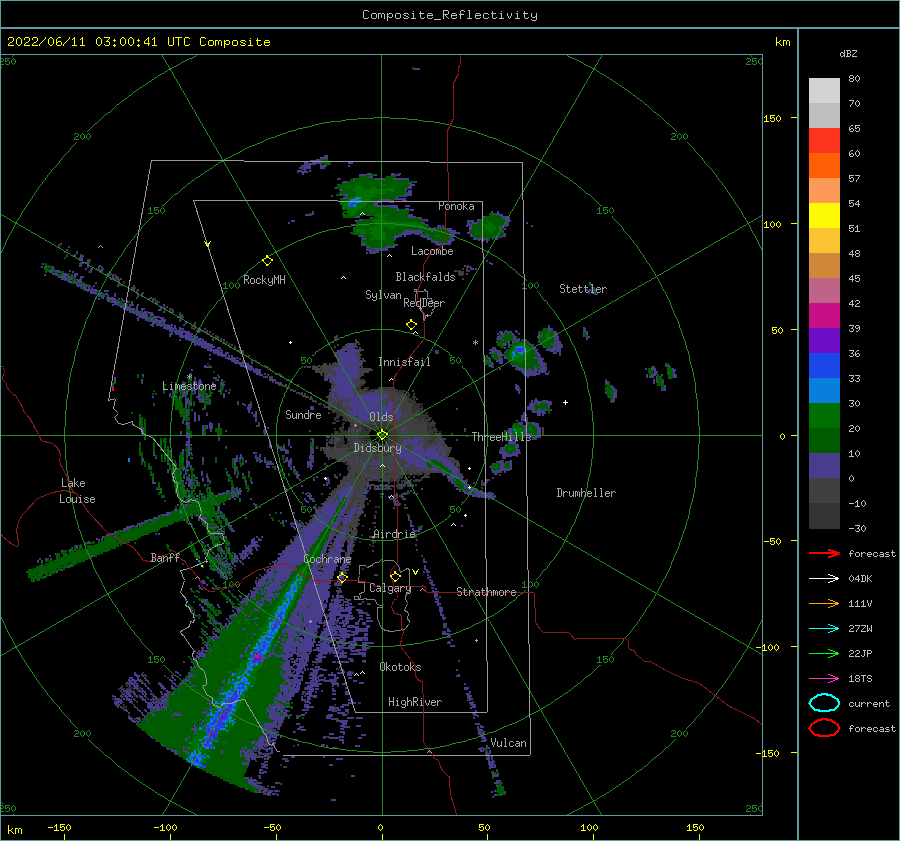This screenshot has width=900, height=841.
Task: Click the Okotoks town label
Action: pyautogui.click(x=400, y=667)
